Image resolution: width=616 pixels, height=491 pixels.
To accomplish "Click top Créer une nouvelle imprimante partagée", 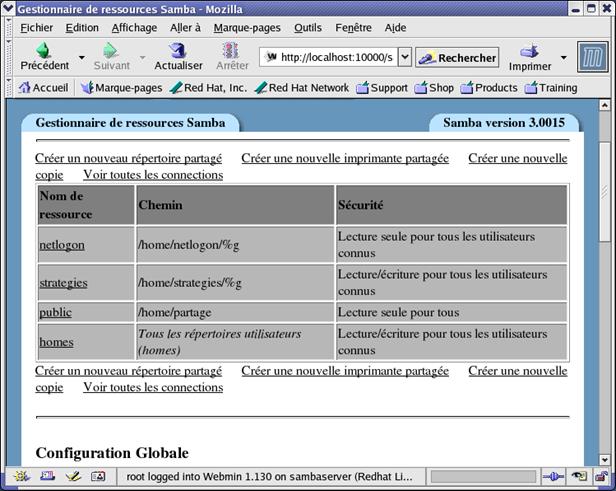I will pyautogui.click(x=345, y=158).
